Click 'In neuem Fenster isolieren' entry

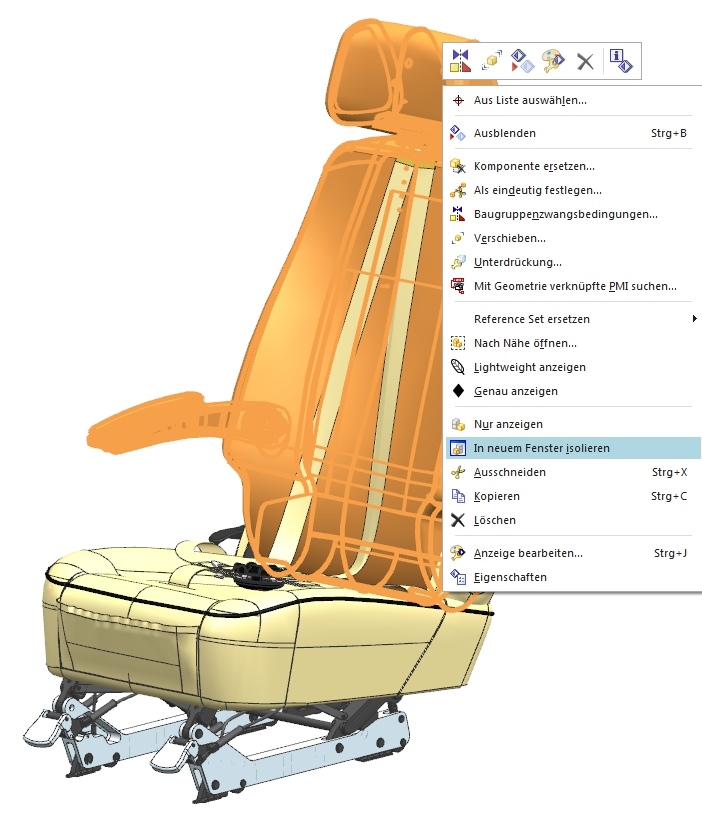tap(573, 448)
